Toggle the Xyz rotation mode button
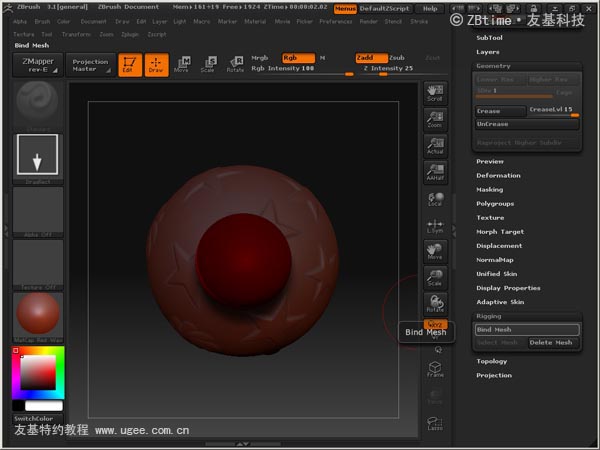The height and width of the screenshot is (450, 600). pyautogui.click(x=435, y=324)
